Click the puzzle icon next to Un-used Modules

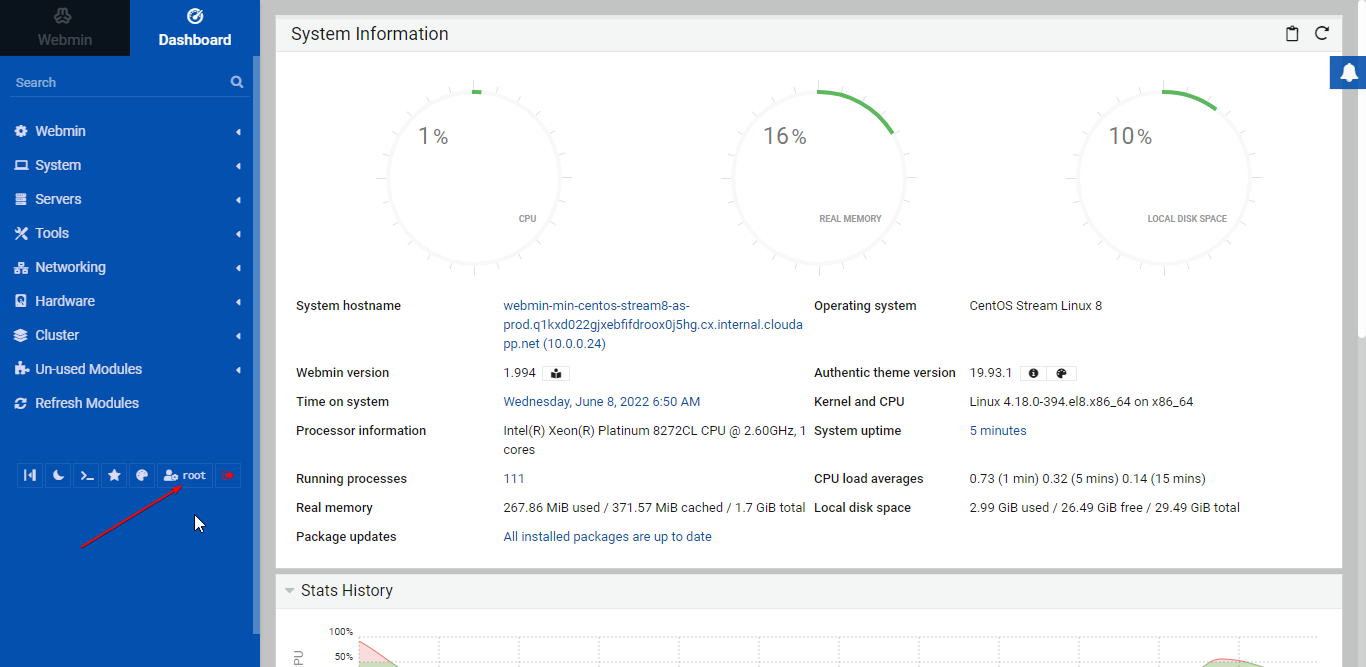coord(21,369)
